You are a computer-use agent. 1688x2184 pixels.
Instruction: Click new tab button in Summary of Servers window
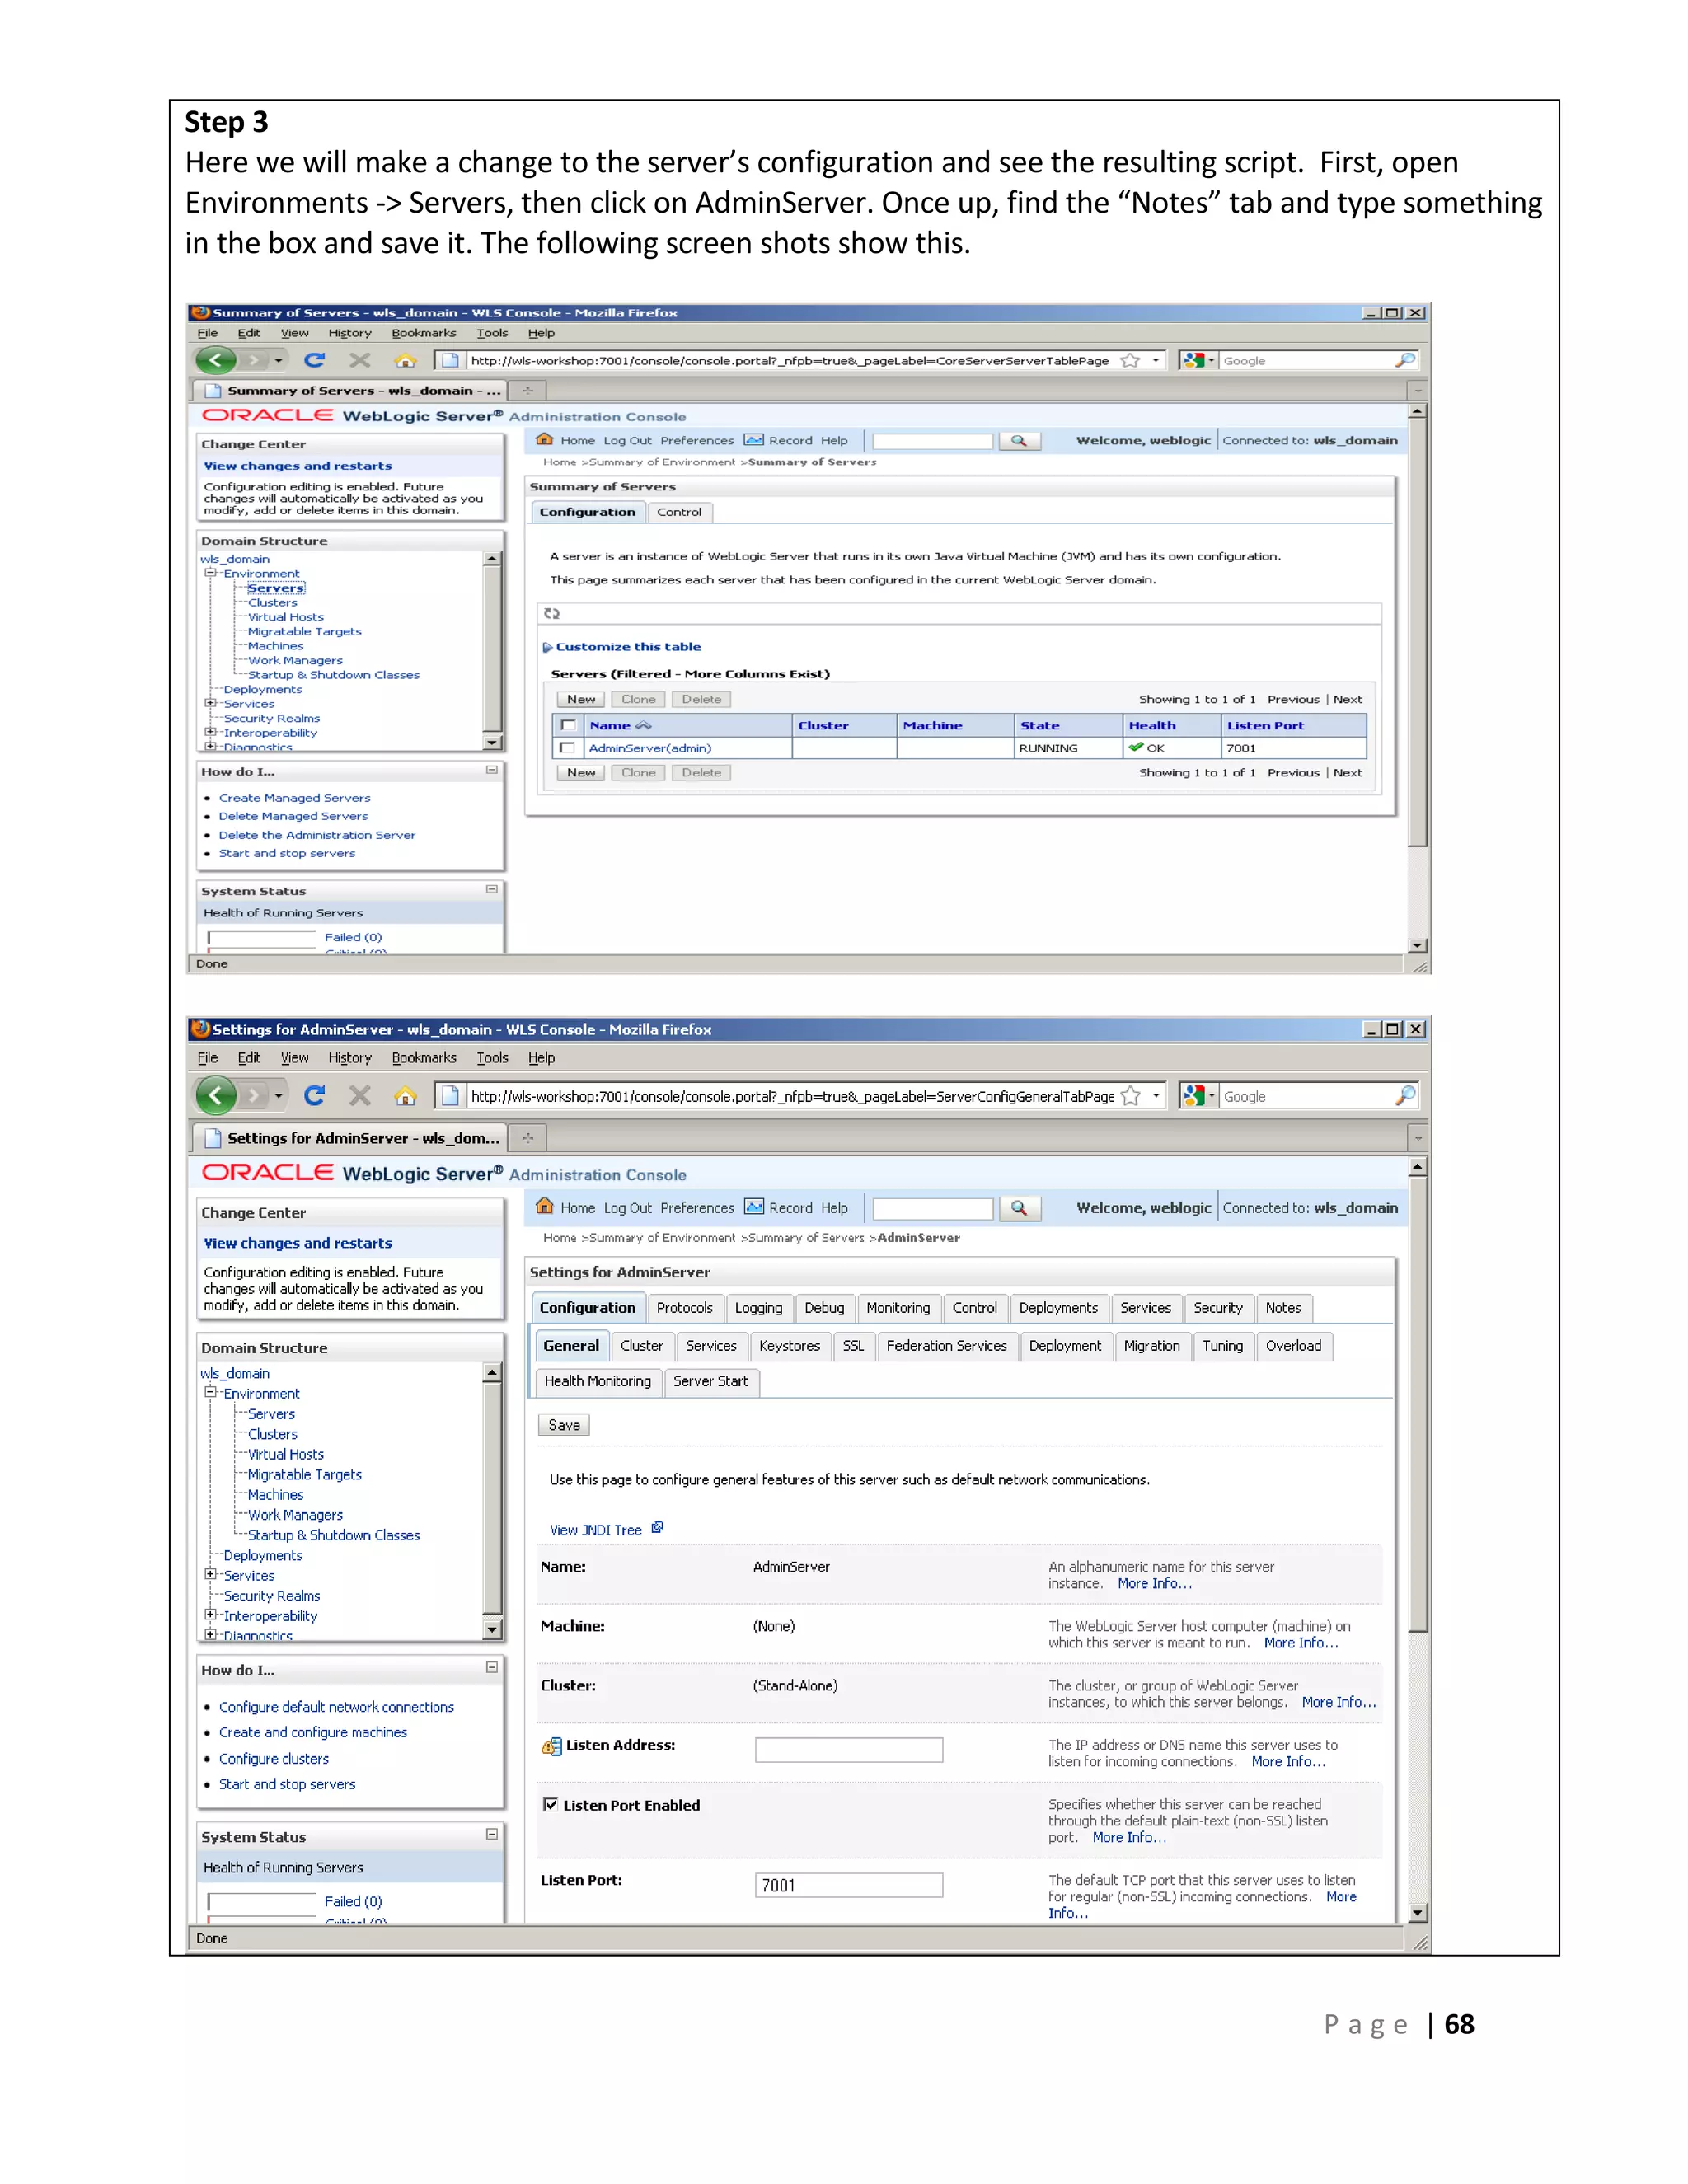pyautogui.click(x=527, y=391)
